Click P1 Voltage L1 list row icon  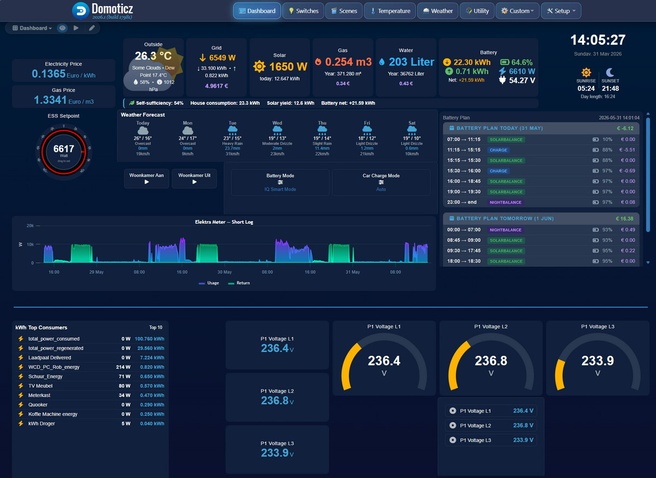coord(452,411)
